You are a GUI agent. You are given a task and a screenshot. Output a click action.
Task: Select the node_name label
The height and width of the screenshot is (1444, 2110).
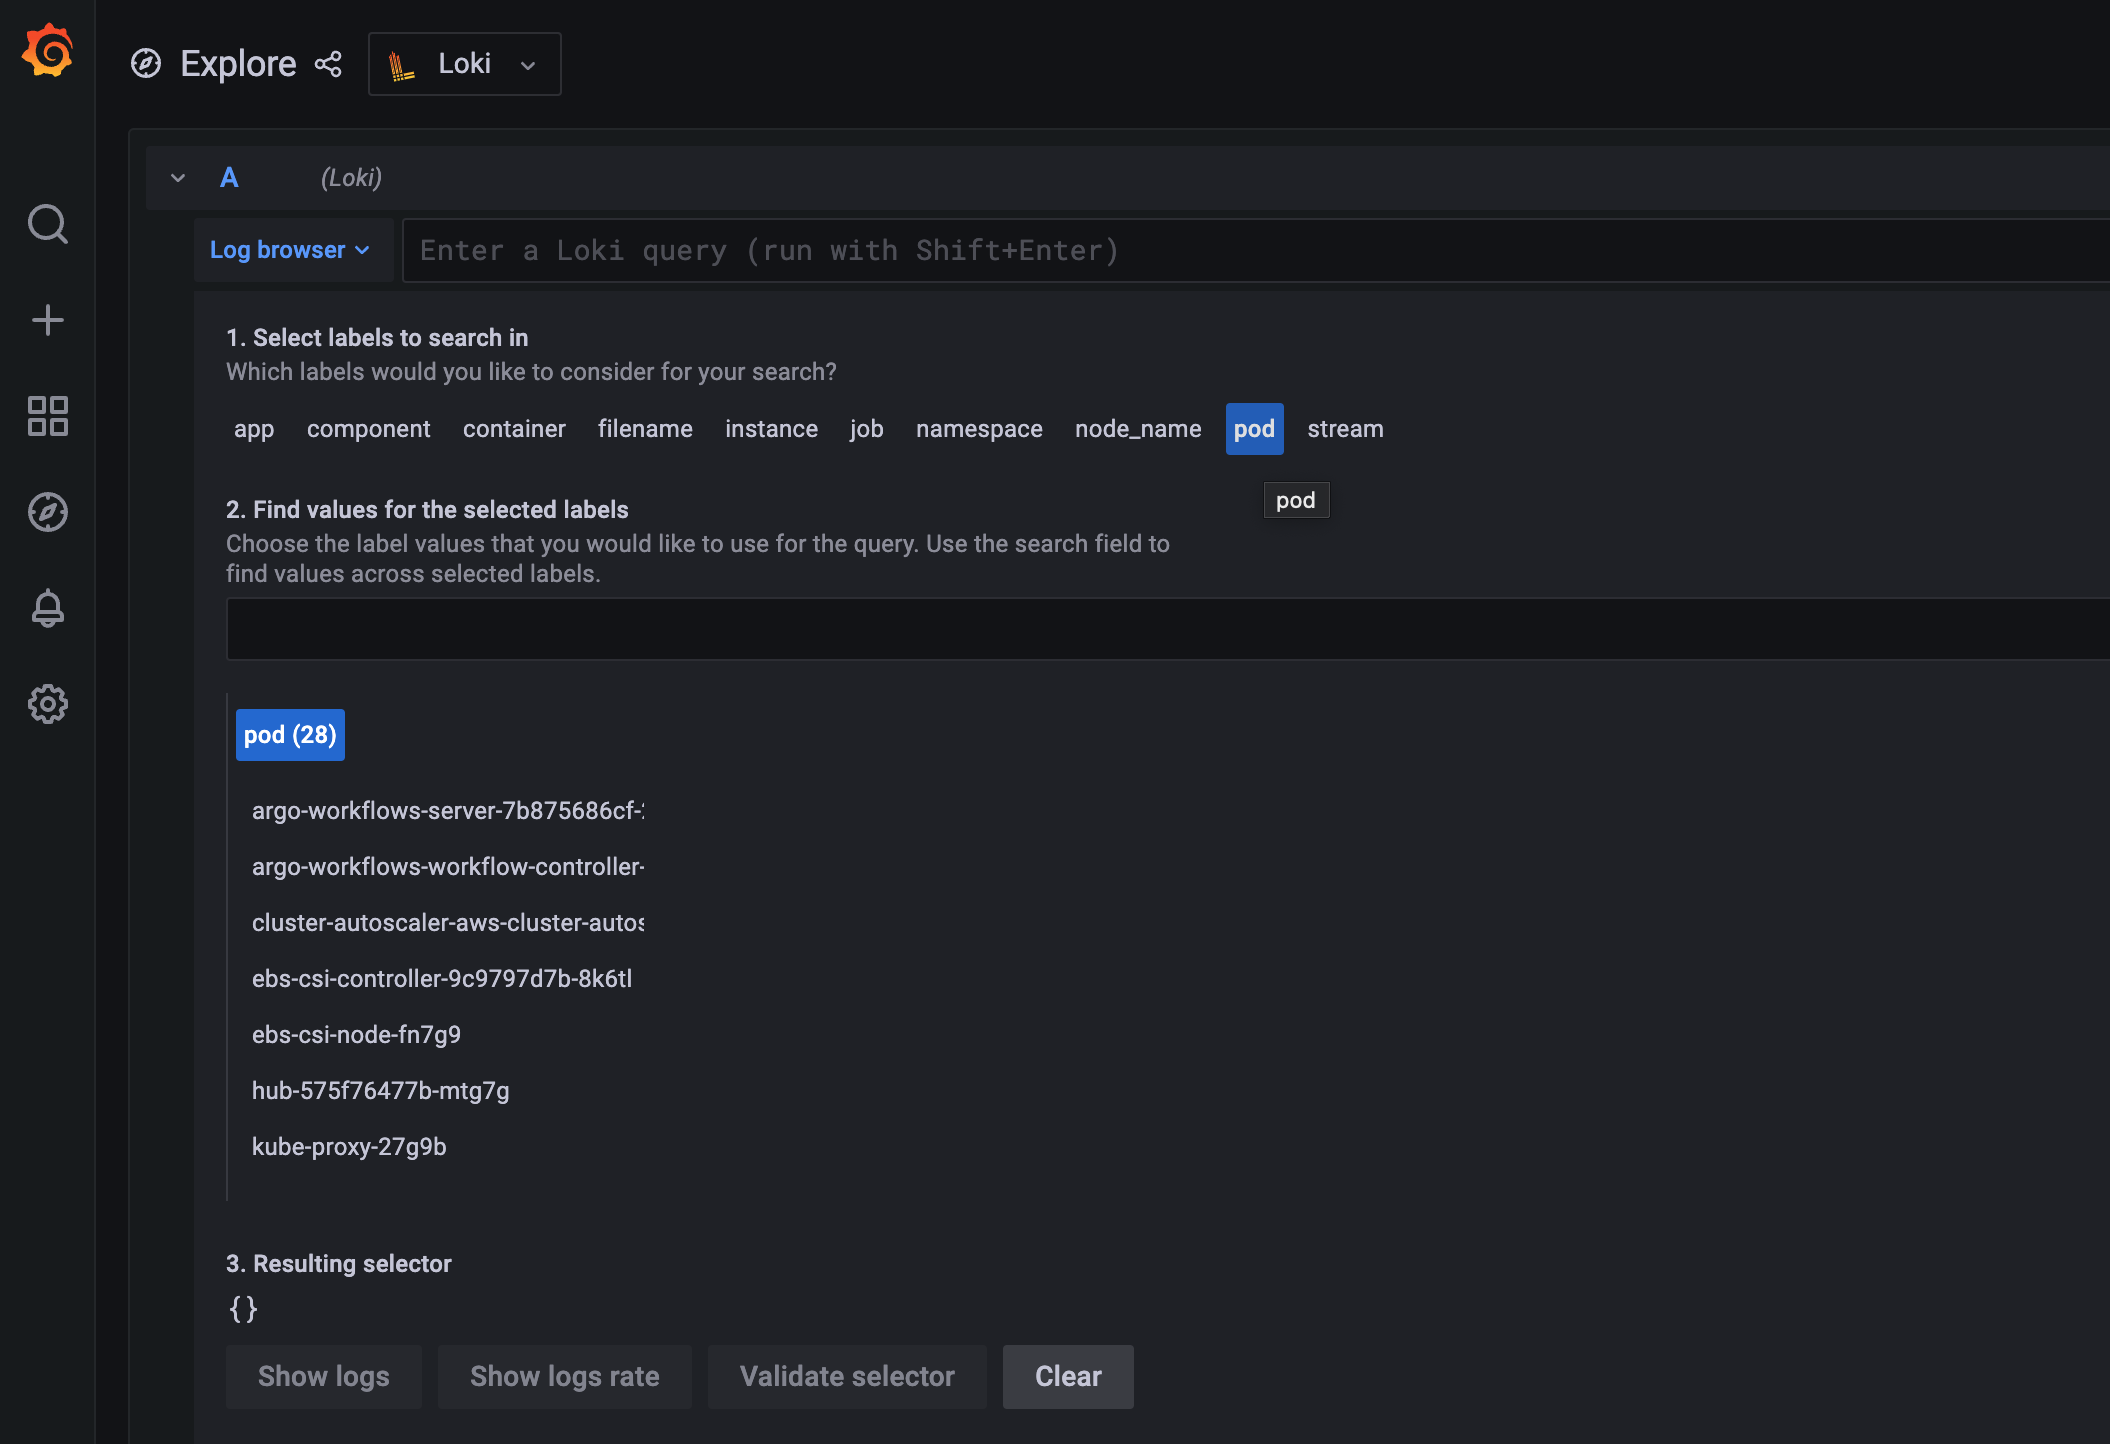(1138, 429)
